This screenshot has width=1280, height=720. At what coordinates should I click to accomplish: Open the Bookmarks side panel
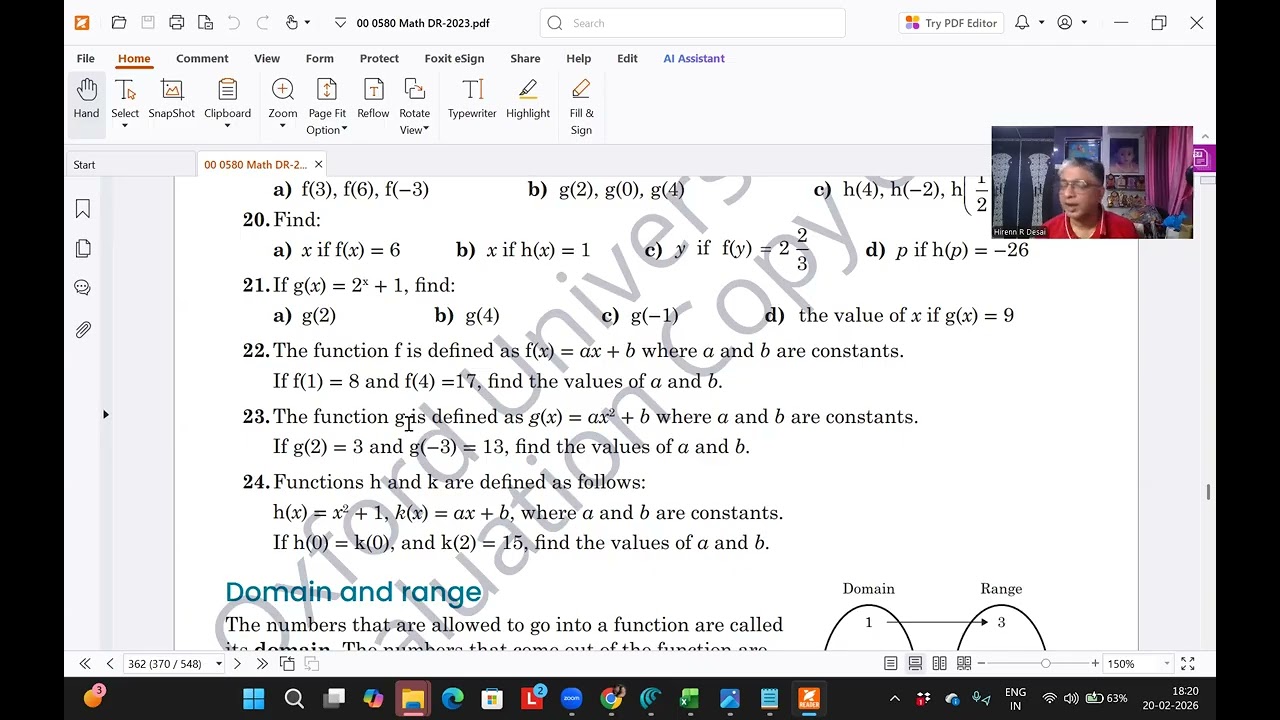pyautogui.click(x=83, y=209)
